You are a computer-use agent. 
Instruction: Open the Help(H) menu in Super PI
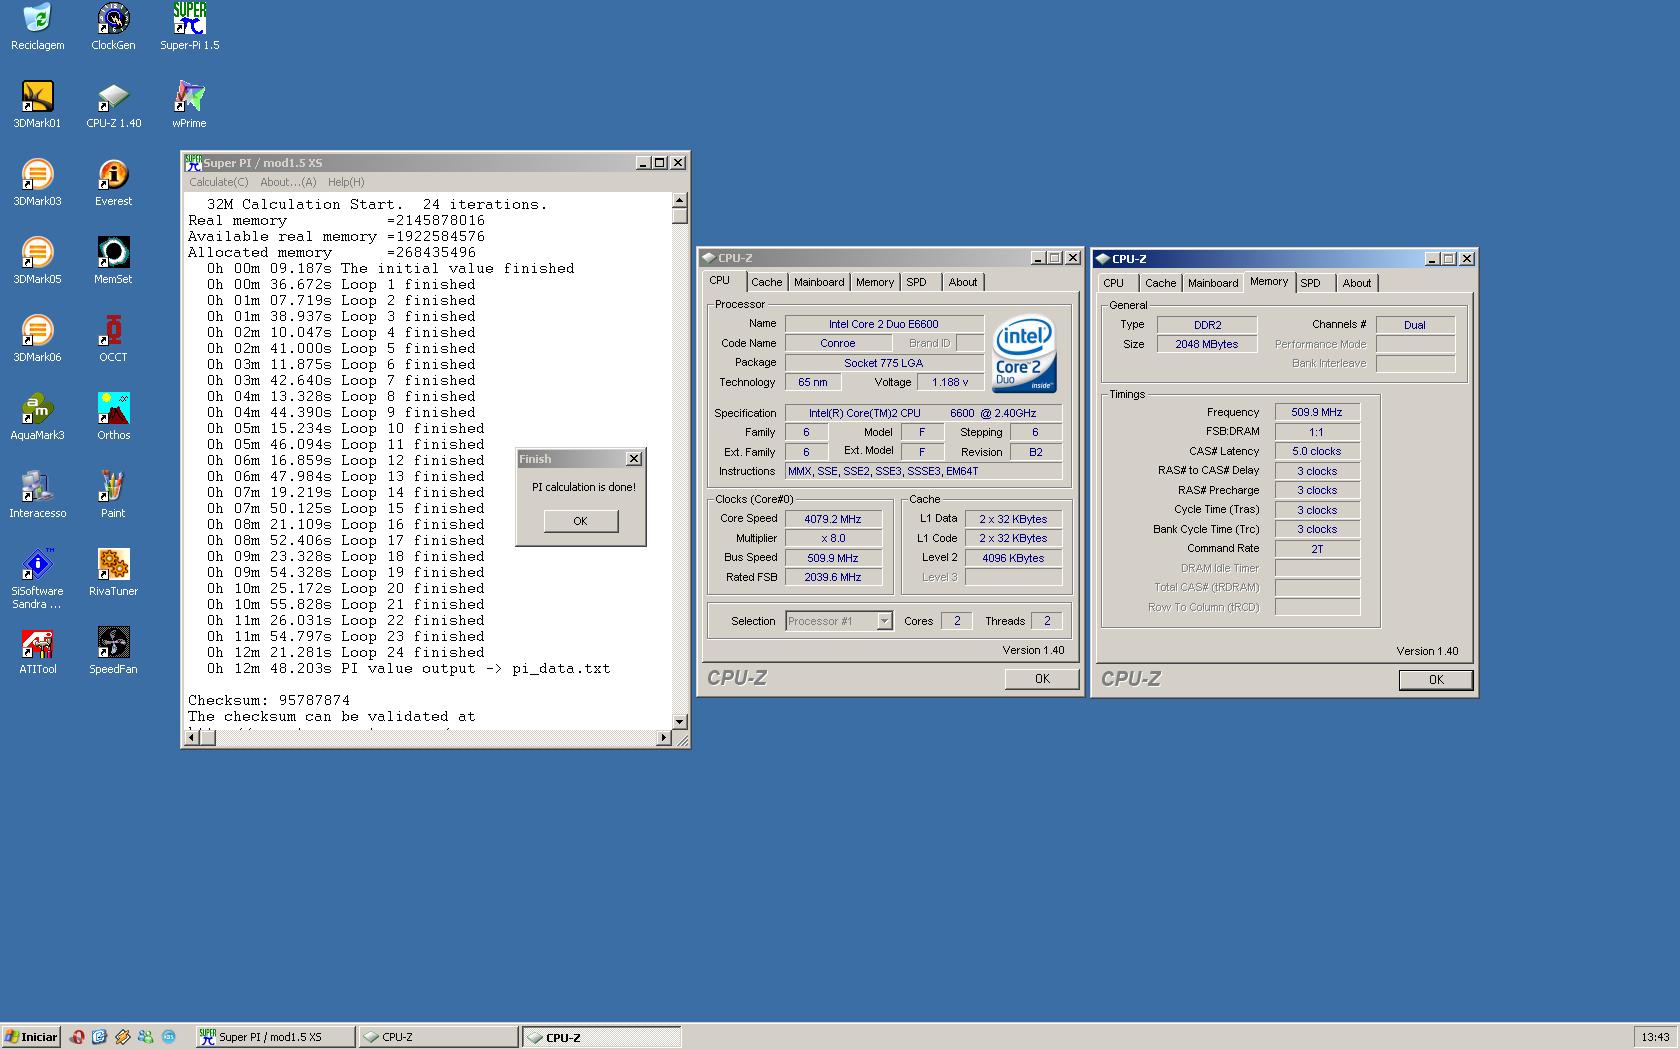tap(346, 182)
